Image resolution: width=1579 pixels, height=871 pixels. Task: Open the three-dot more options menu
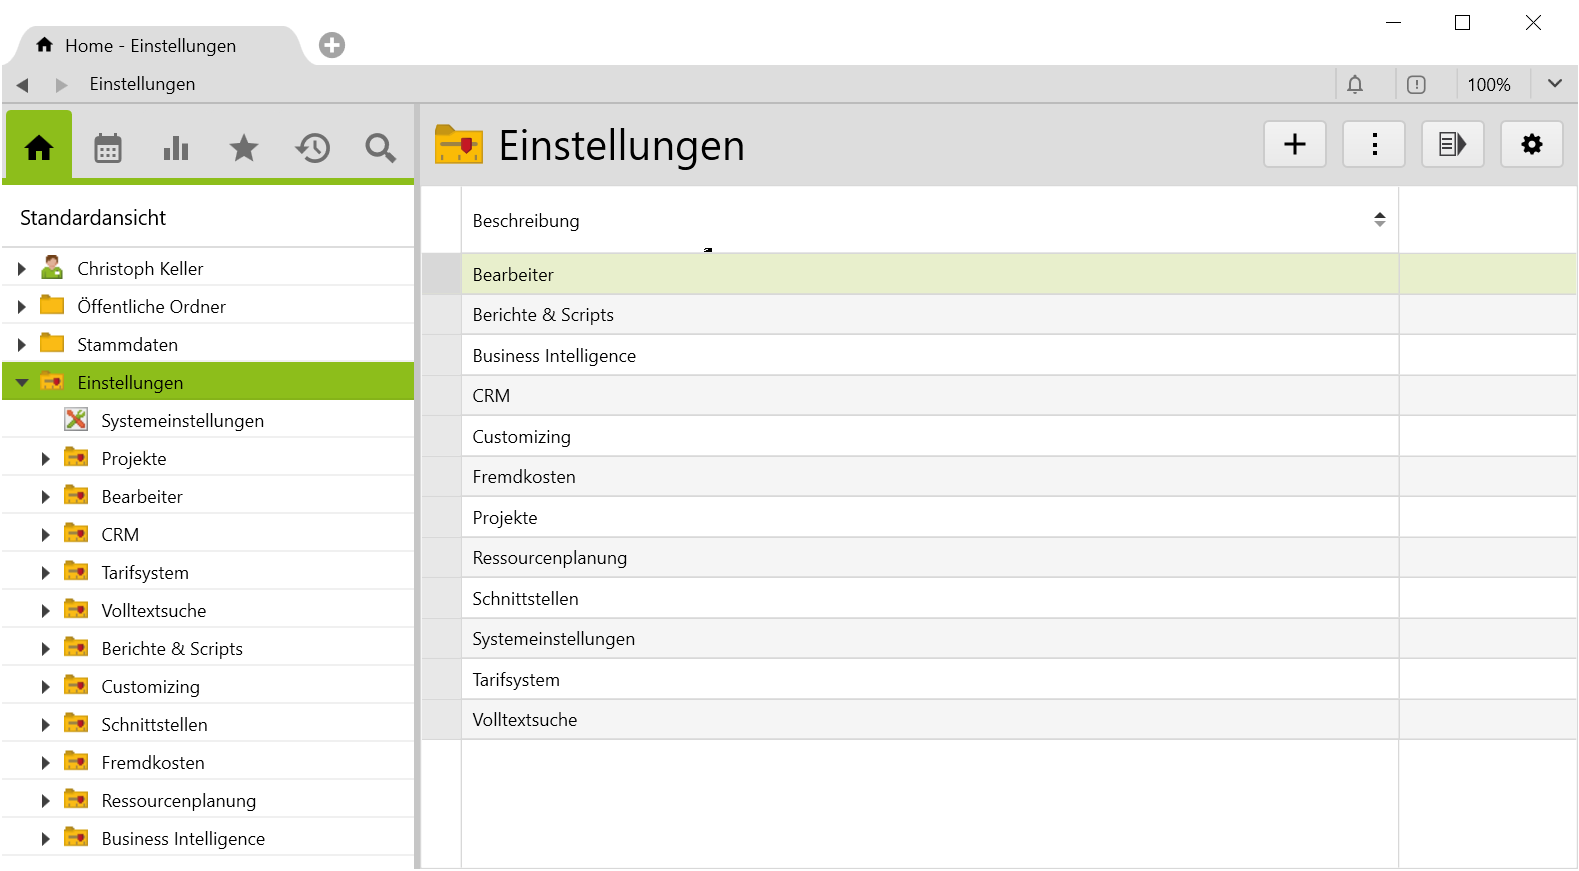[x=1374, y=145]
